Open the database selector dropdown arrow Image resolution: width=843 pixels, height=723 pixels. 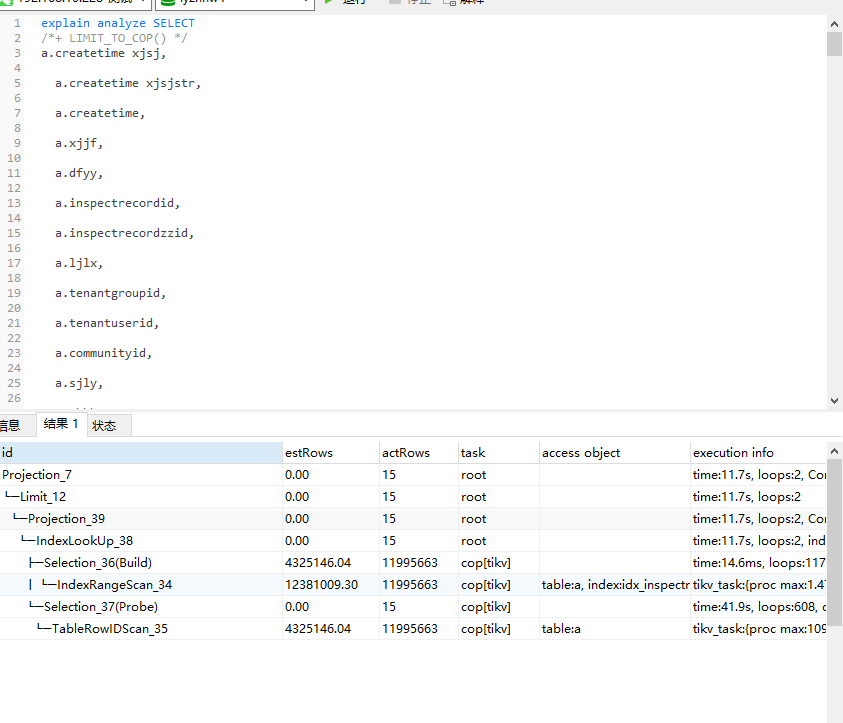pyautogui.click(x=305, y=2)
